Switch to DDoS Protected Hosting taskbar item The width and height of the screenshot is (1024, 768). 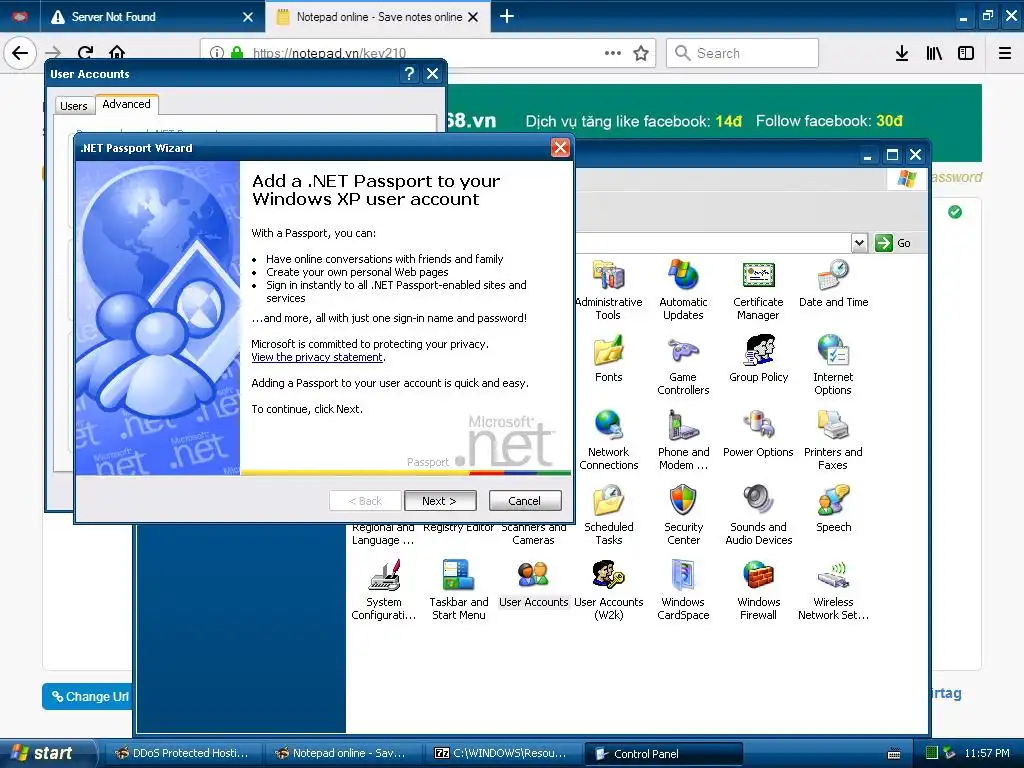coord(182,753)
